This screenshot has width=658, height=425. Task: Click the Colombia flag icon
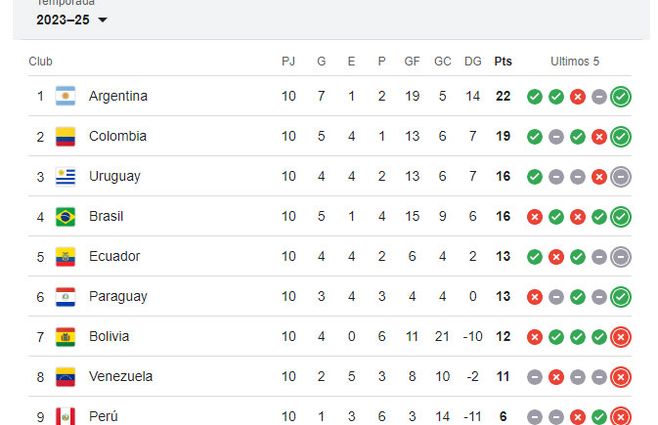tap(66, 136)
